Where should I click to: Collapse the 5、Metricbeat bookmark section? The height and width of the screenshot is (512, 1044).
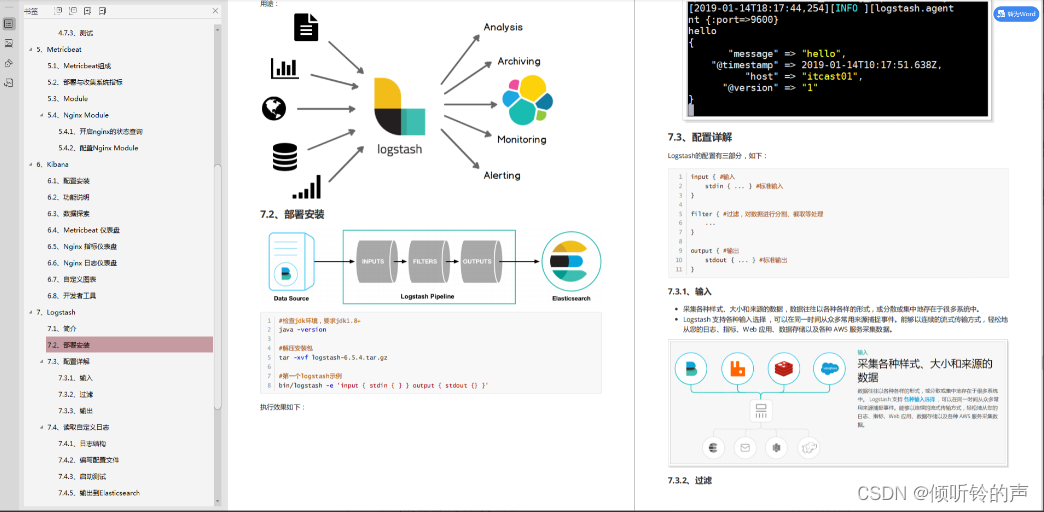(30, 49)
